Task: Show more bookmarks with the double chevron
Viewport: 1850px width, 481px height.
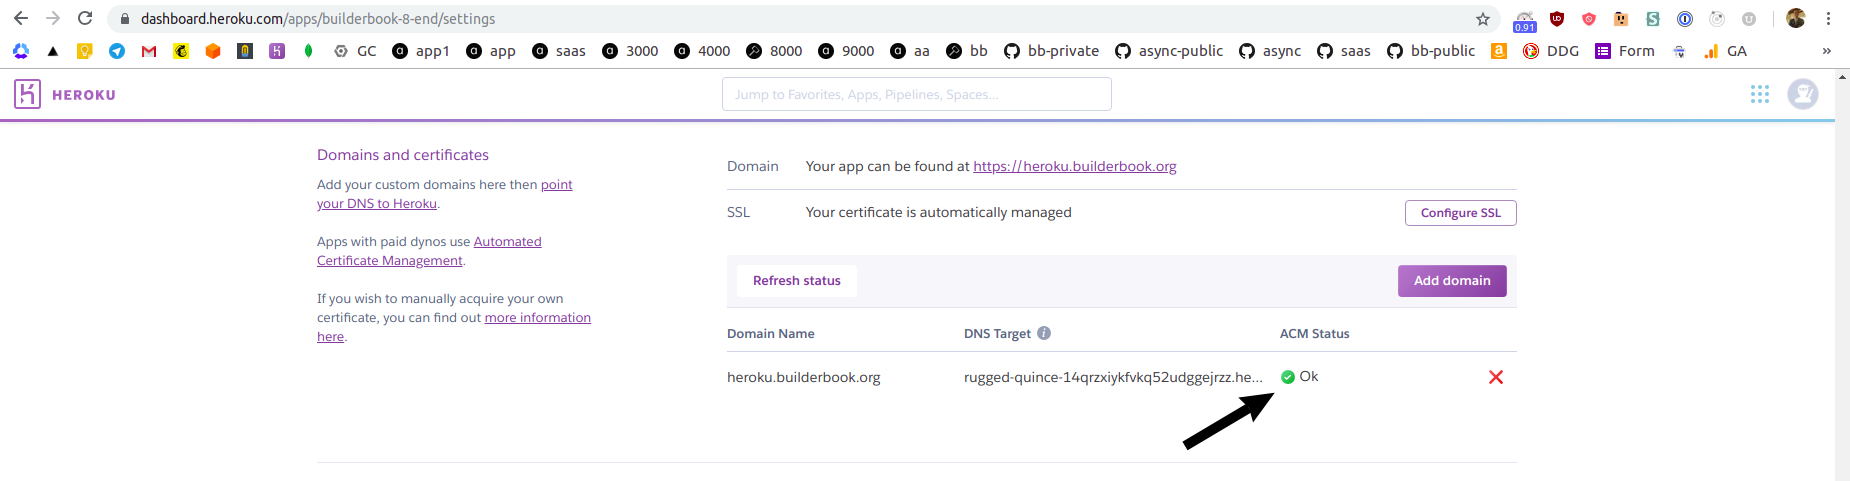Action: tap(1827, 51)
